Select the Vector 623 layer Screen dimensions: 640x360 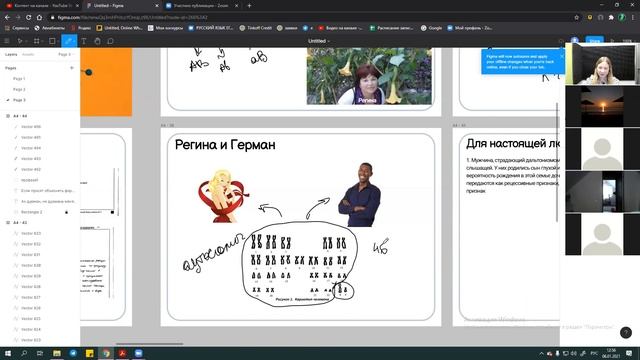tap(31, 340)
